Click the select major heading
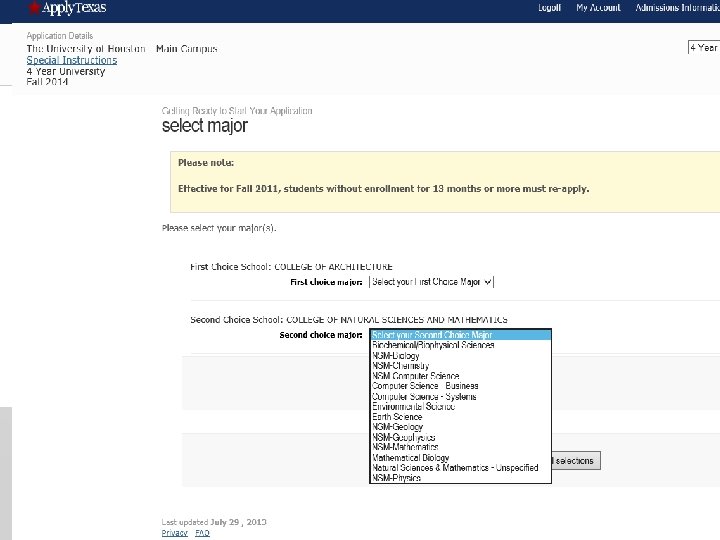 point(205,125)
